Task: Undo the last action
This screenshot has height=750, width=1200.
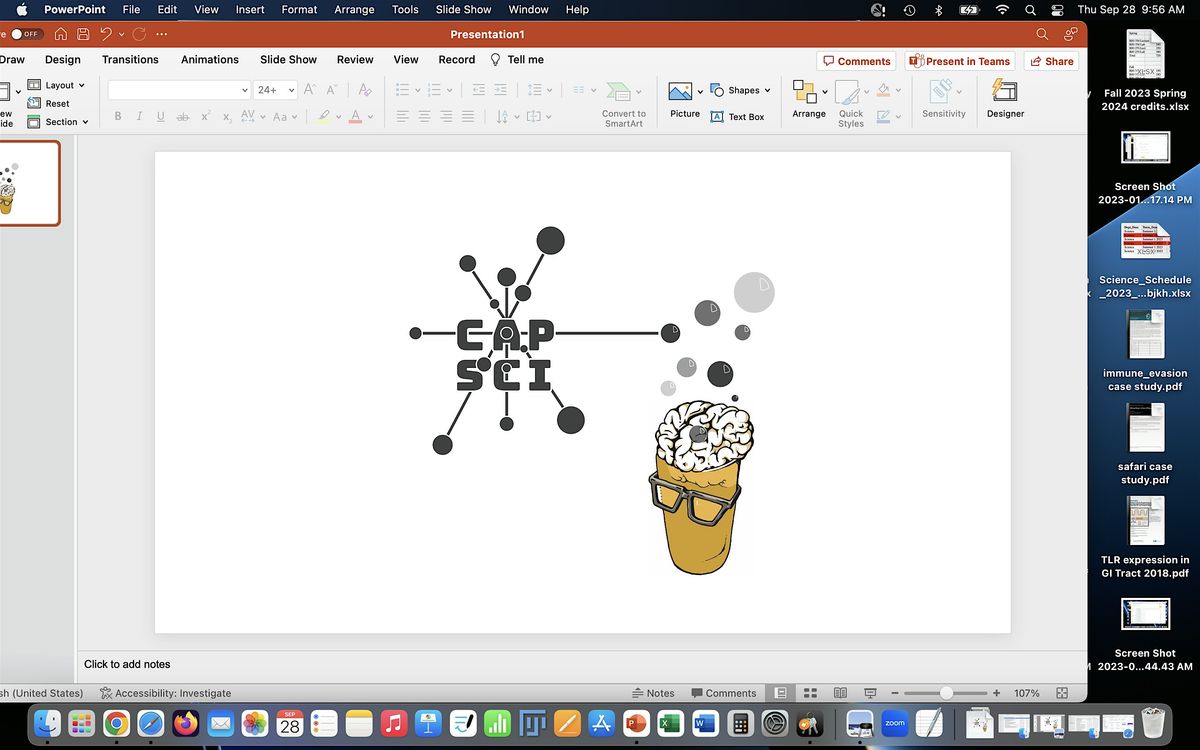Action: click(106, 33)
